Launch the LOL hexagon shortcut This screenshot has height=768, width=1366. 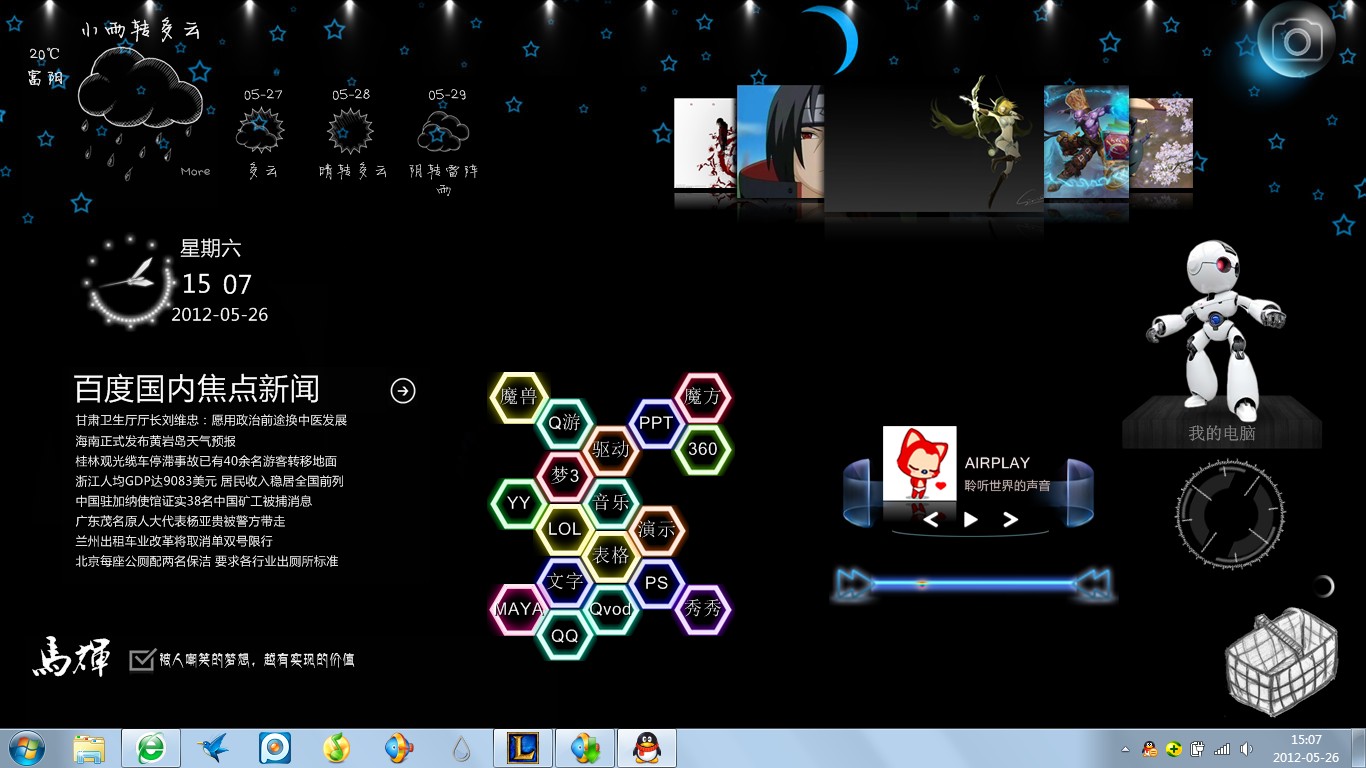point(564,529)
